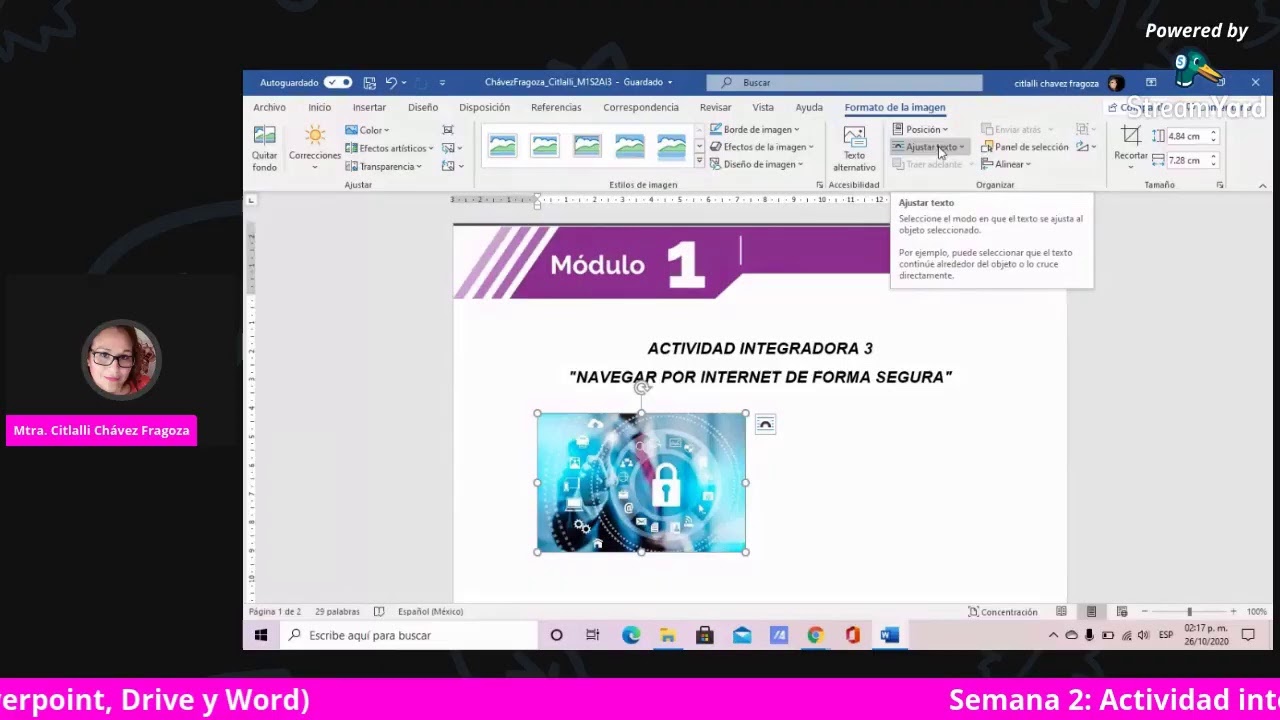Click the Word icon in the taskbar

(x=889, y=635)
